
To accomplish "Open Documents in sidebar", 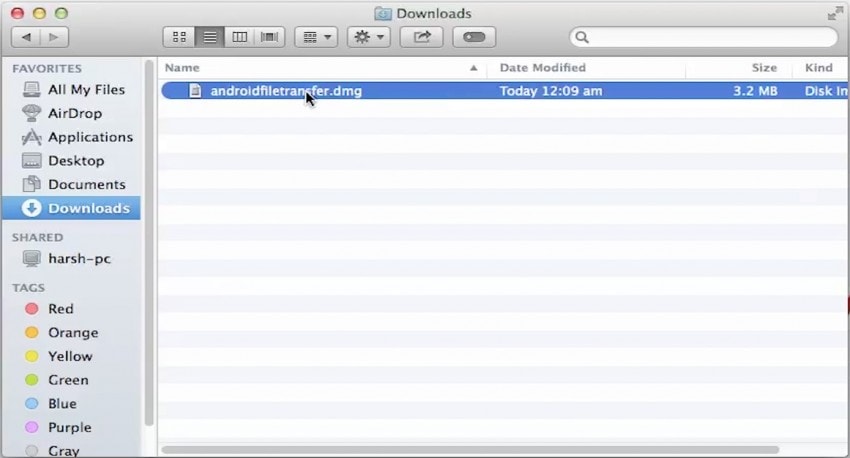I will tap(73, 185).
